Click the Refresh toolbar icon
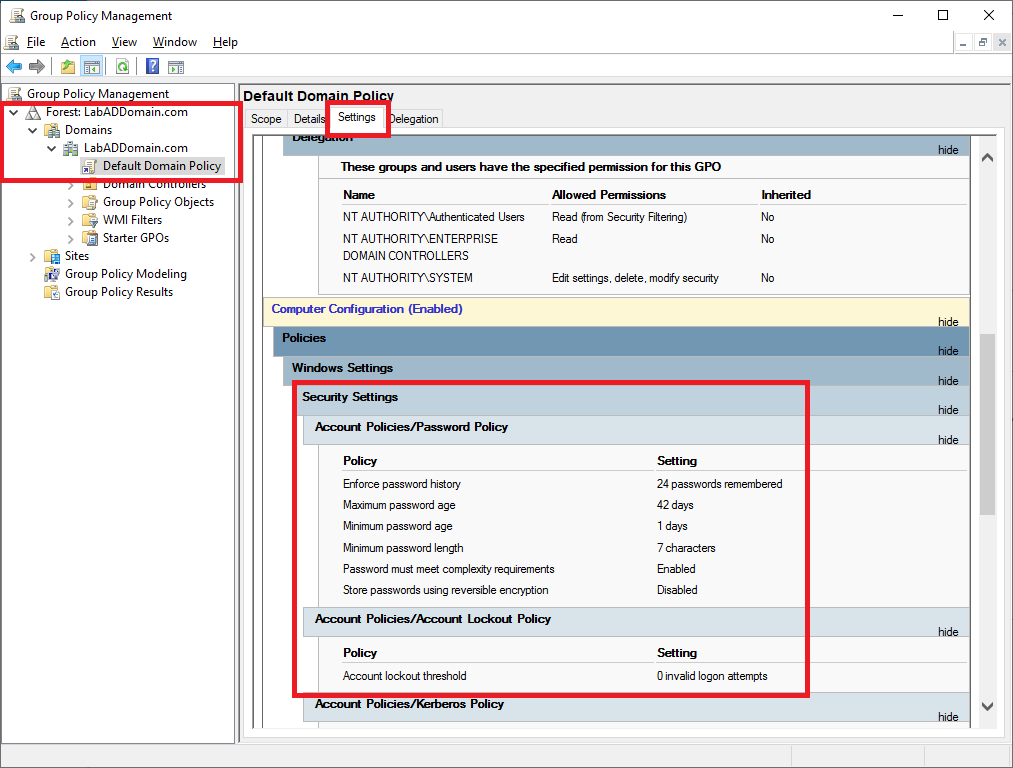 coord(122,67)
